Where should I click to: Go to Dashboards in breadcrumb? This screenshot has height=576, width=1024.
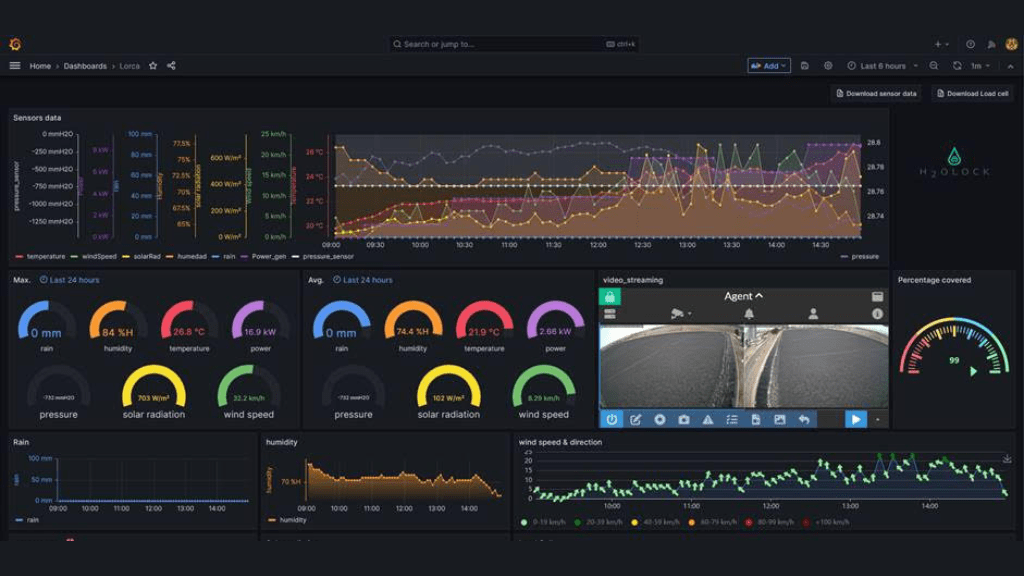(x=85, y=66)
